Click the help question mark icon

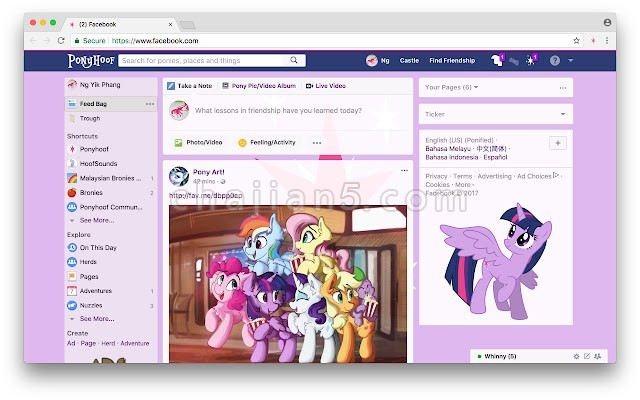[555, 61]
